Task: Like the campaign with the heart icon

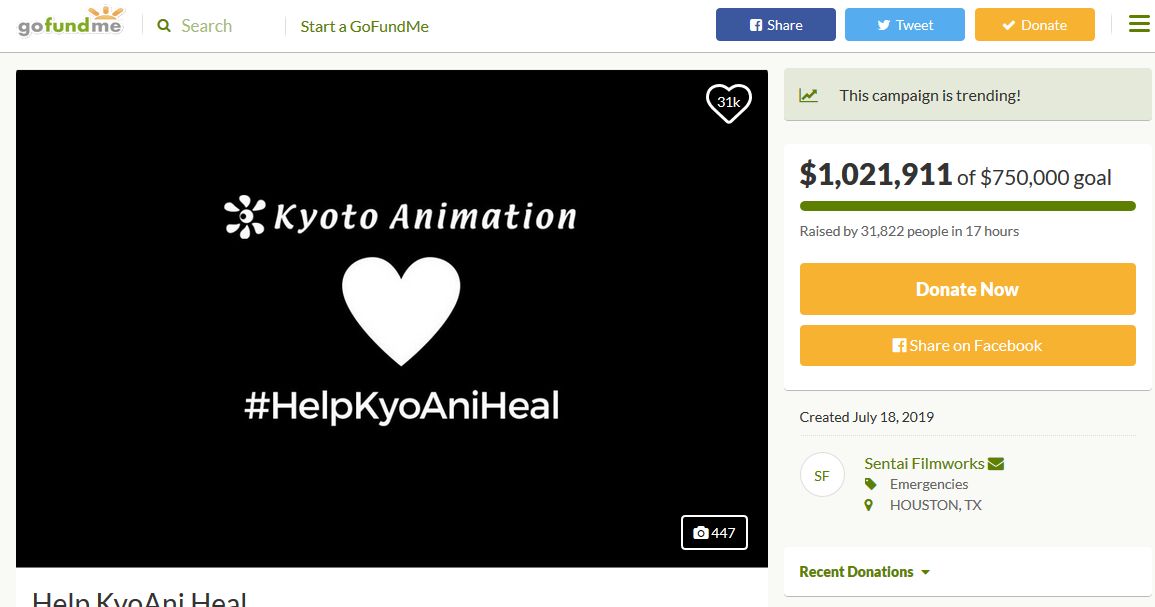Action: pyautogui.click(x=728, y=102)
